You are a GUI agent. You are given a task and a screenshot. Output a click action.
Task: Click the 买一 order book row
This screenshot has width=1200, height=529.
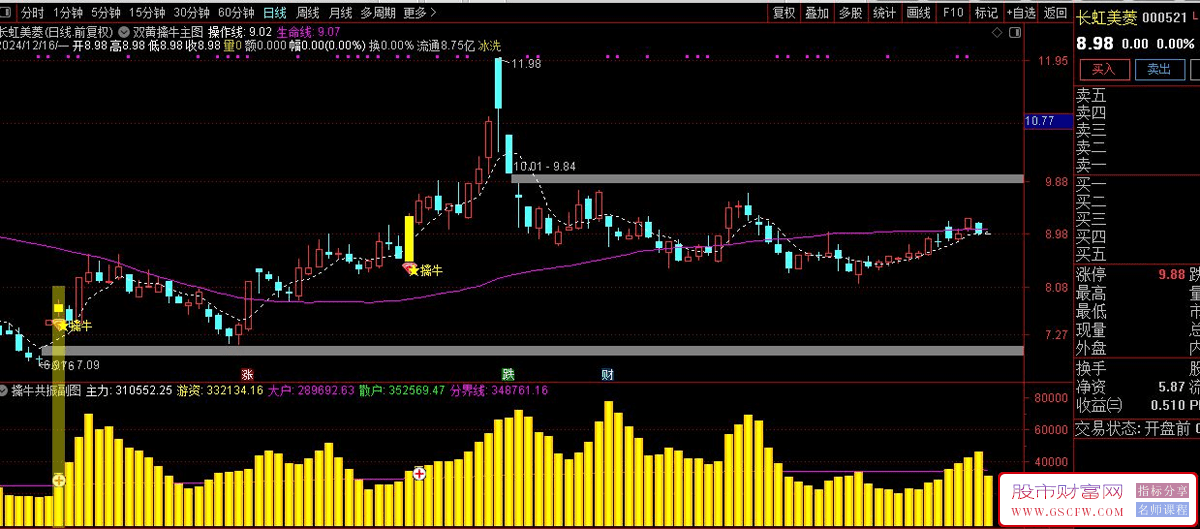(x=1137, y=184)
